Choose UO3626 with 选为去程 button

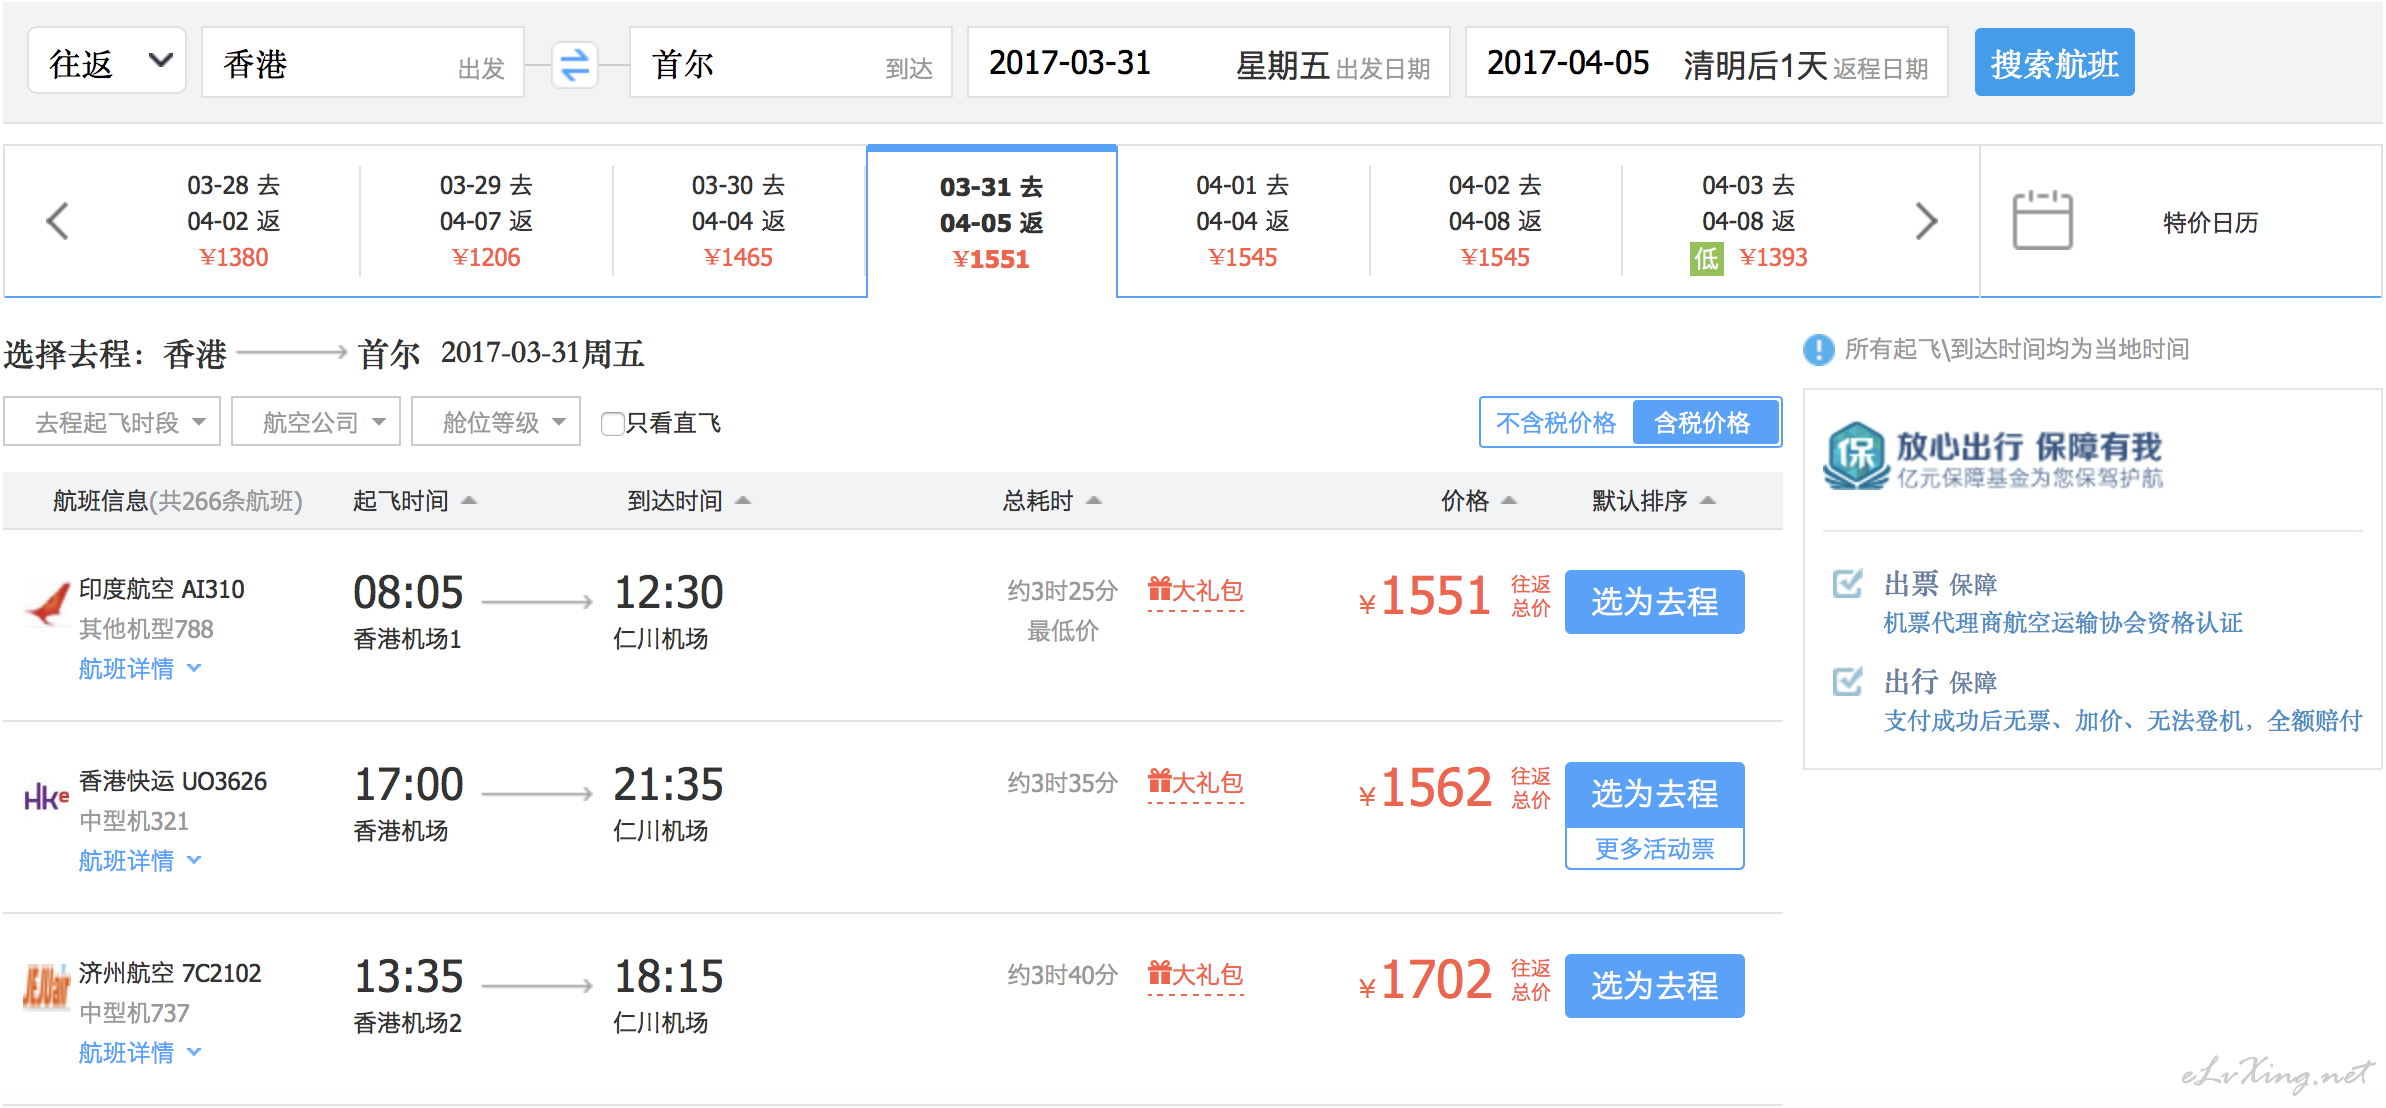1654,794
